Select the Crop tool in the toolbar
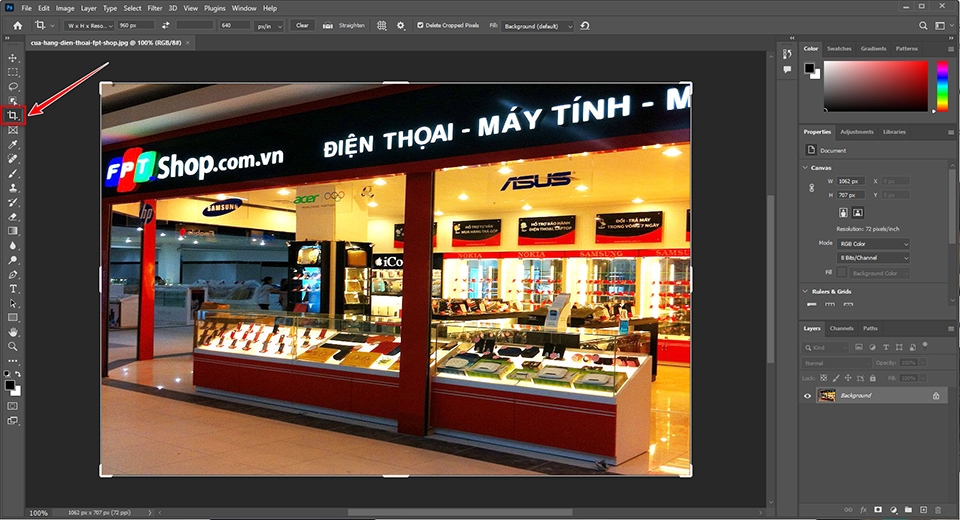Image resolution: width=960 pixels, height=520 pixels. point(13,115)
